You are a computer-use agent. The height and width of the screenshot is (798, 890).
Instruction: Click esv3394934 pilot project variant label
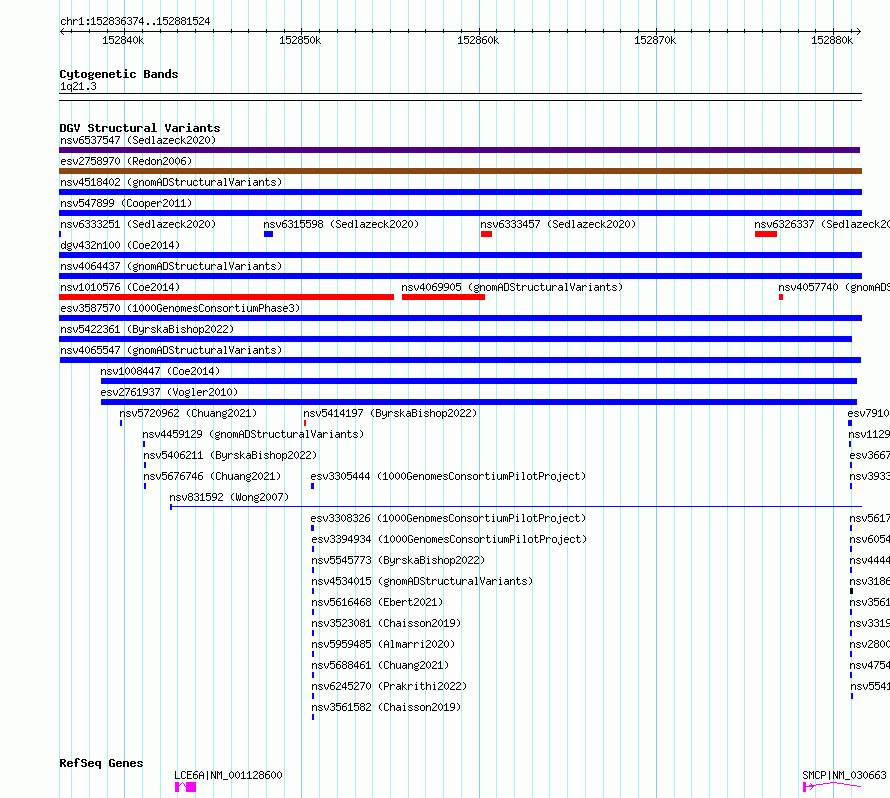[x=449, y=539]
